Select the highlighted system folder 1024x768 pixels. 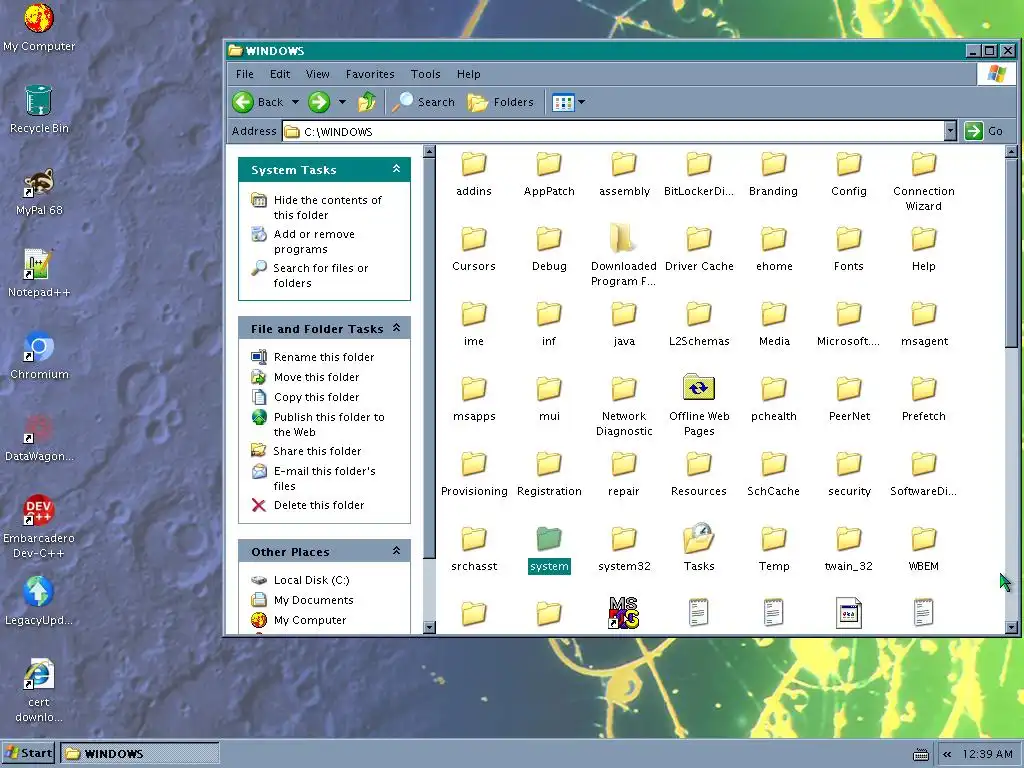point(549,550)
